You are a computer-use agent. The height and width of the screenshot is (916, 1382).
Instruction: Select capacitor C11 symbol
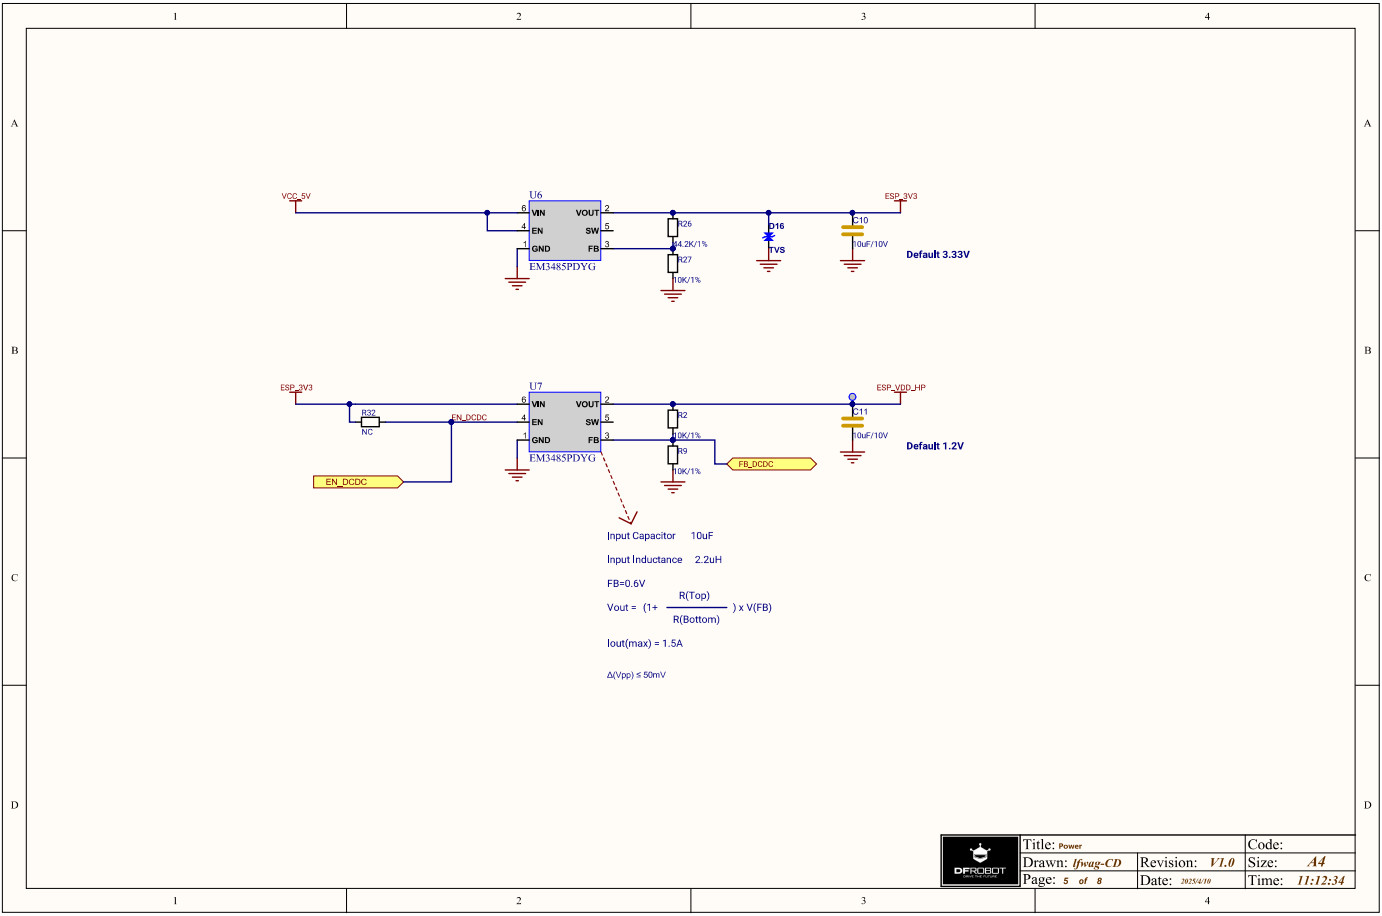(852, 422)
